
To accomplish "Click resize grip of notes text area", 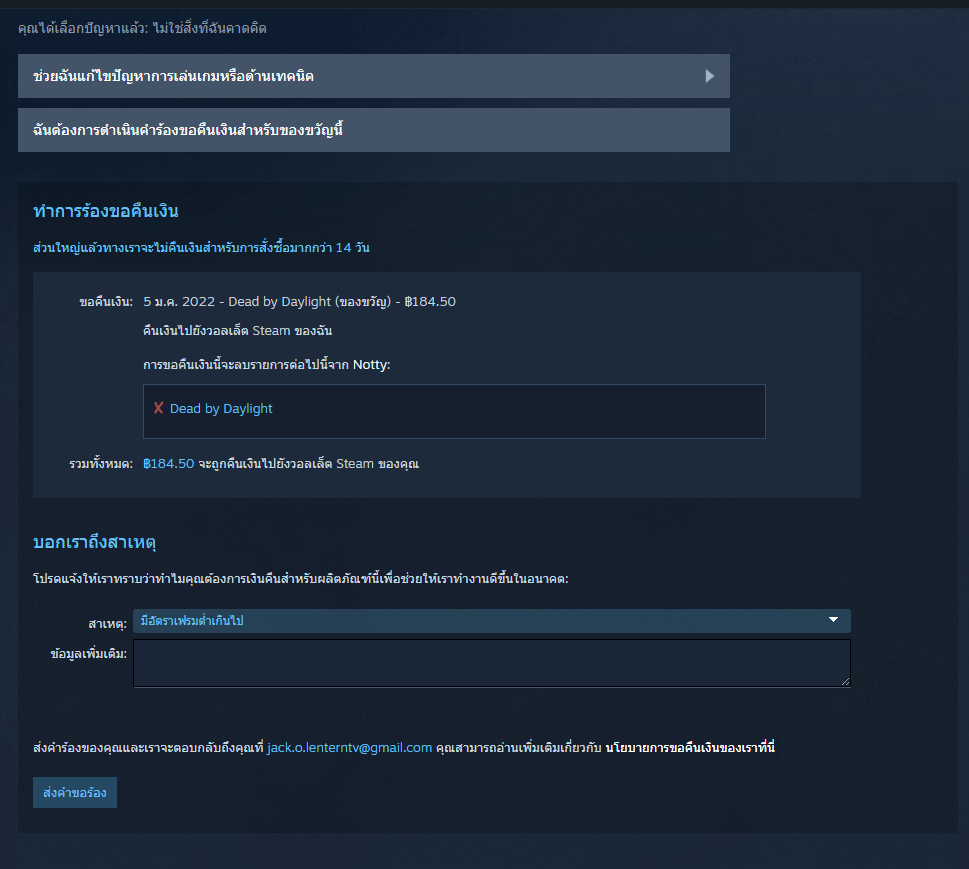I will (845, 681).
